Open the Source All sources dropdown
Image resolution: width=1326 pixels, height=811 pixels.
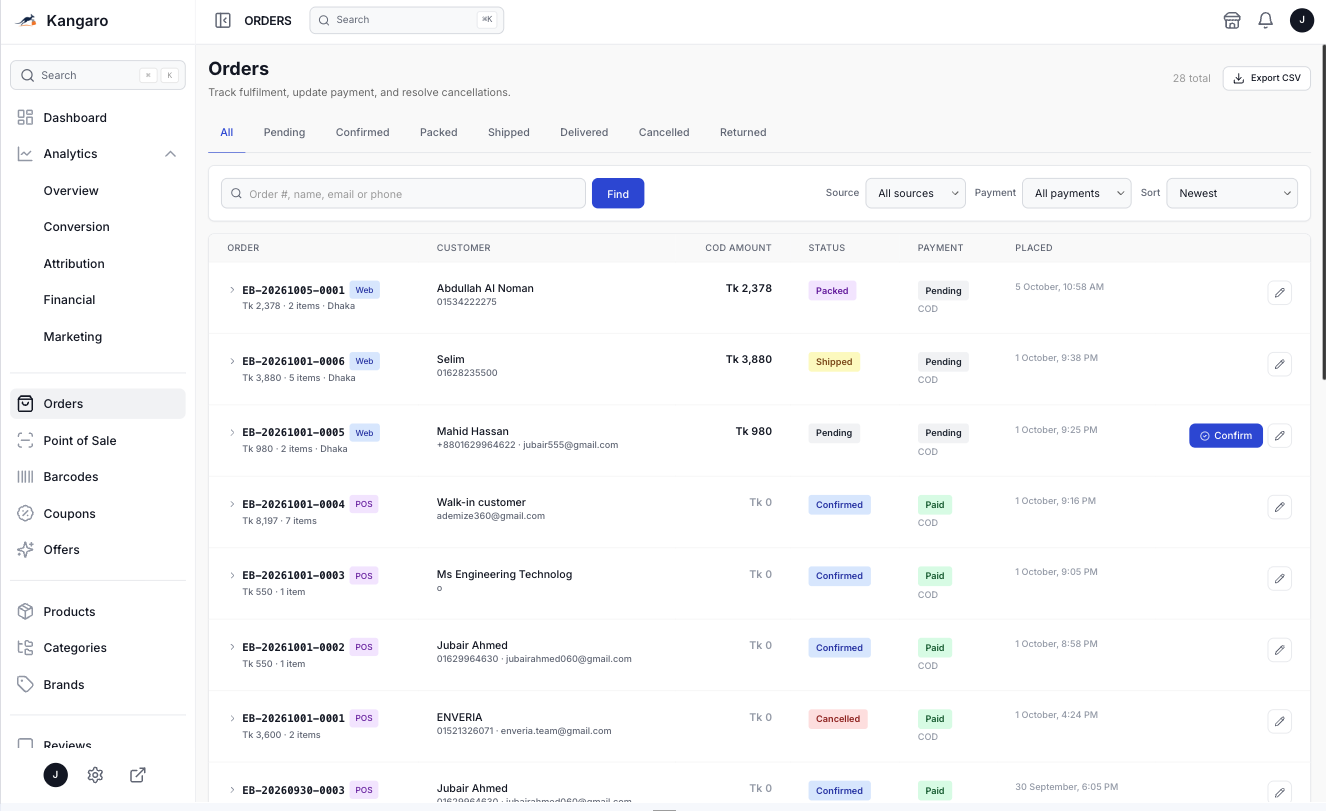(x=915, y=193)
